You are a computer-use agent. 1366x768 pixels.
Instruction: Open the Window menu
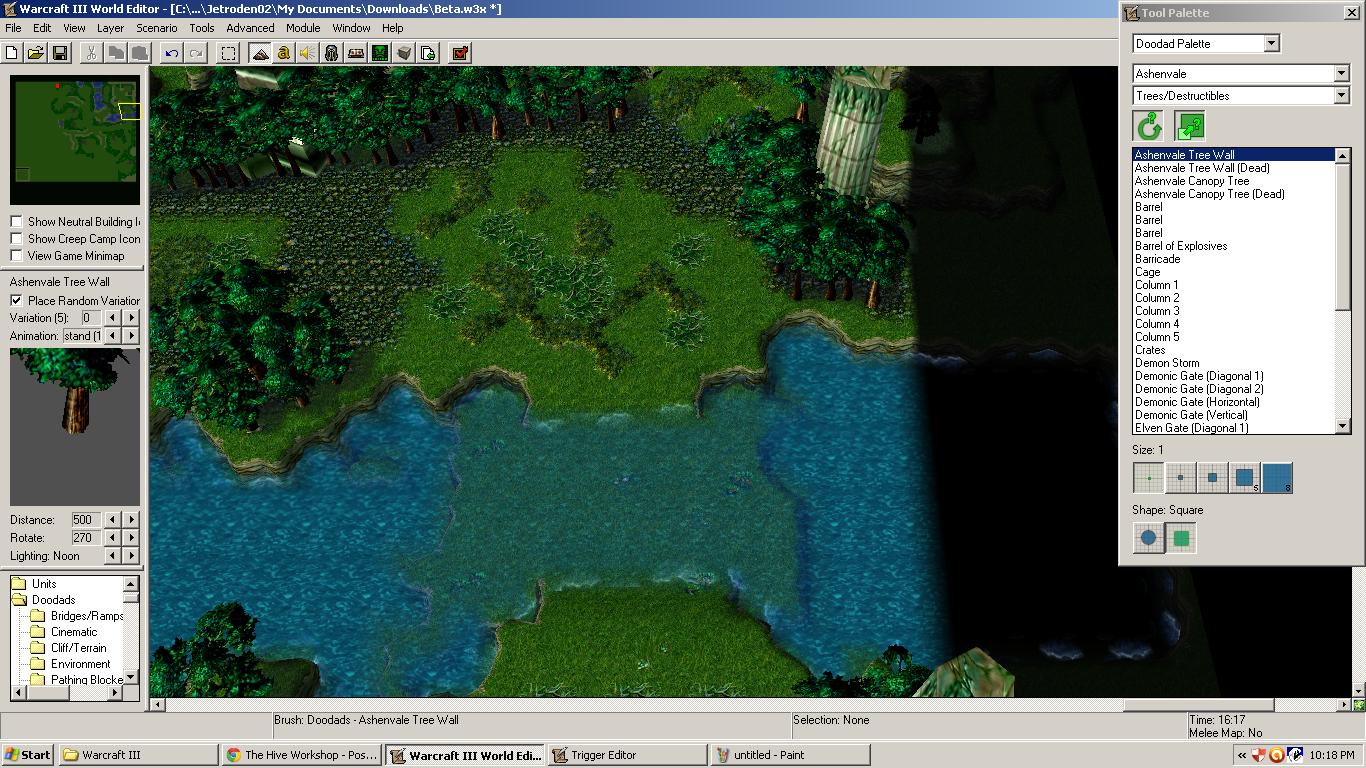(x=351, y=28)
